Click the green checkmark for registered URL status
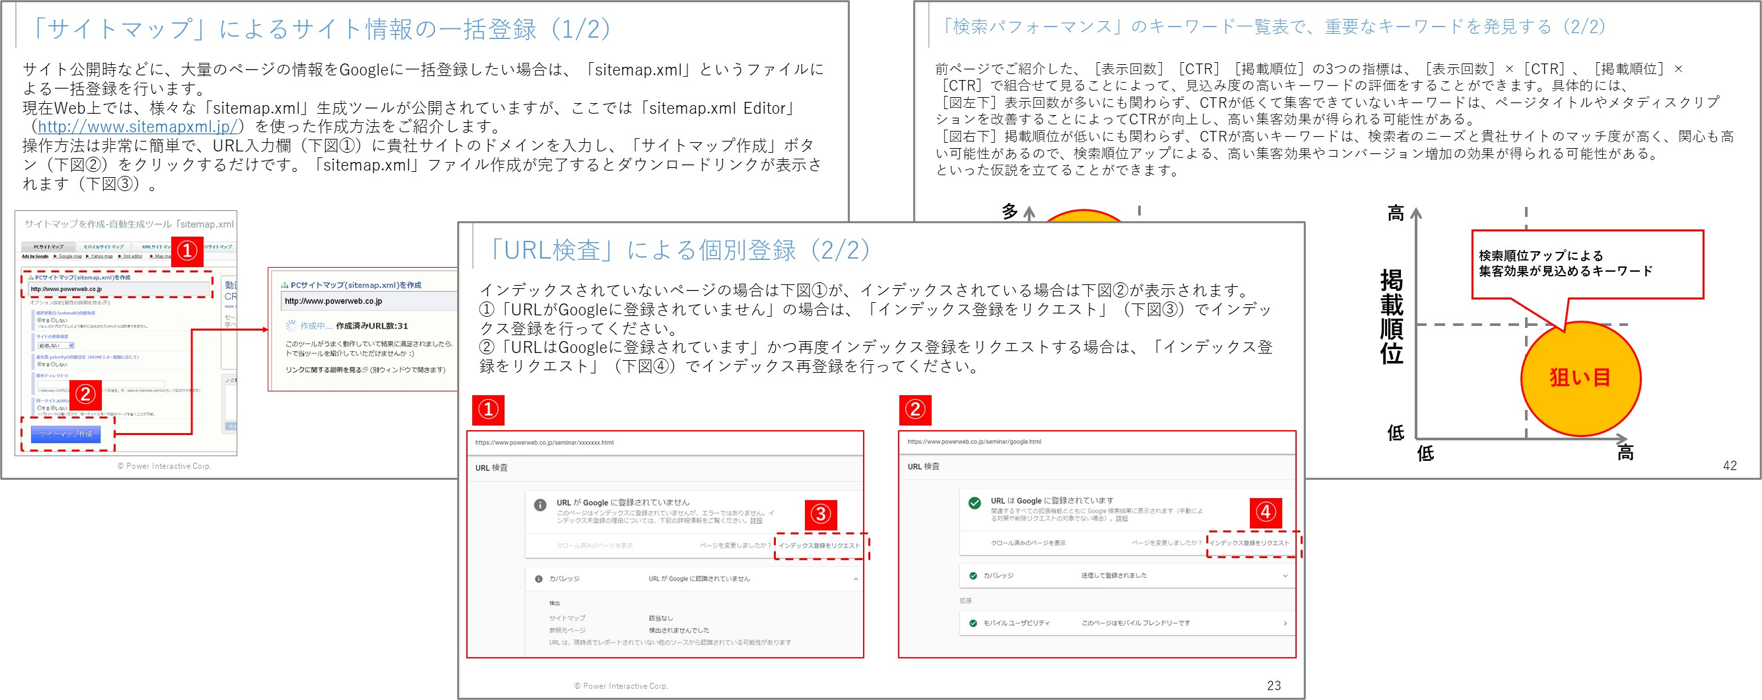Viewport: 1762px width, 700px height. [x=974, y=503]
